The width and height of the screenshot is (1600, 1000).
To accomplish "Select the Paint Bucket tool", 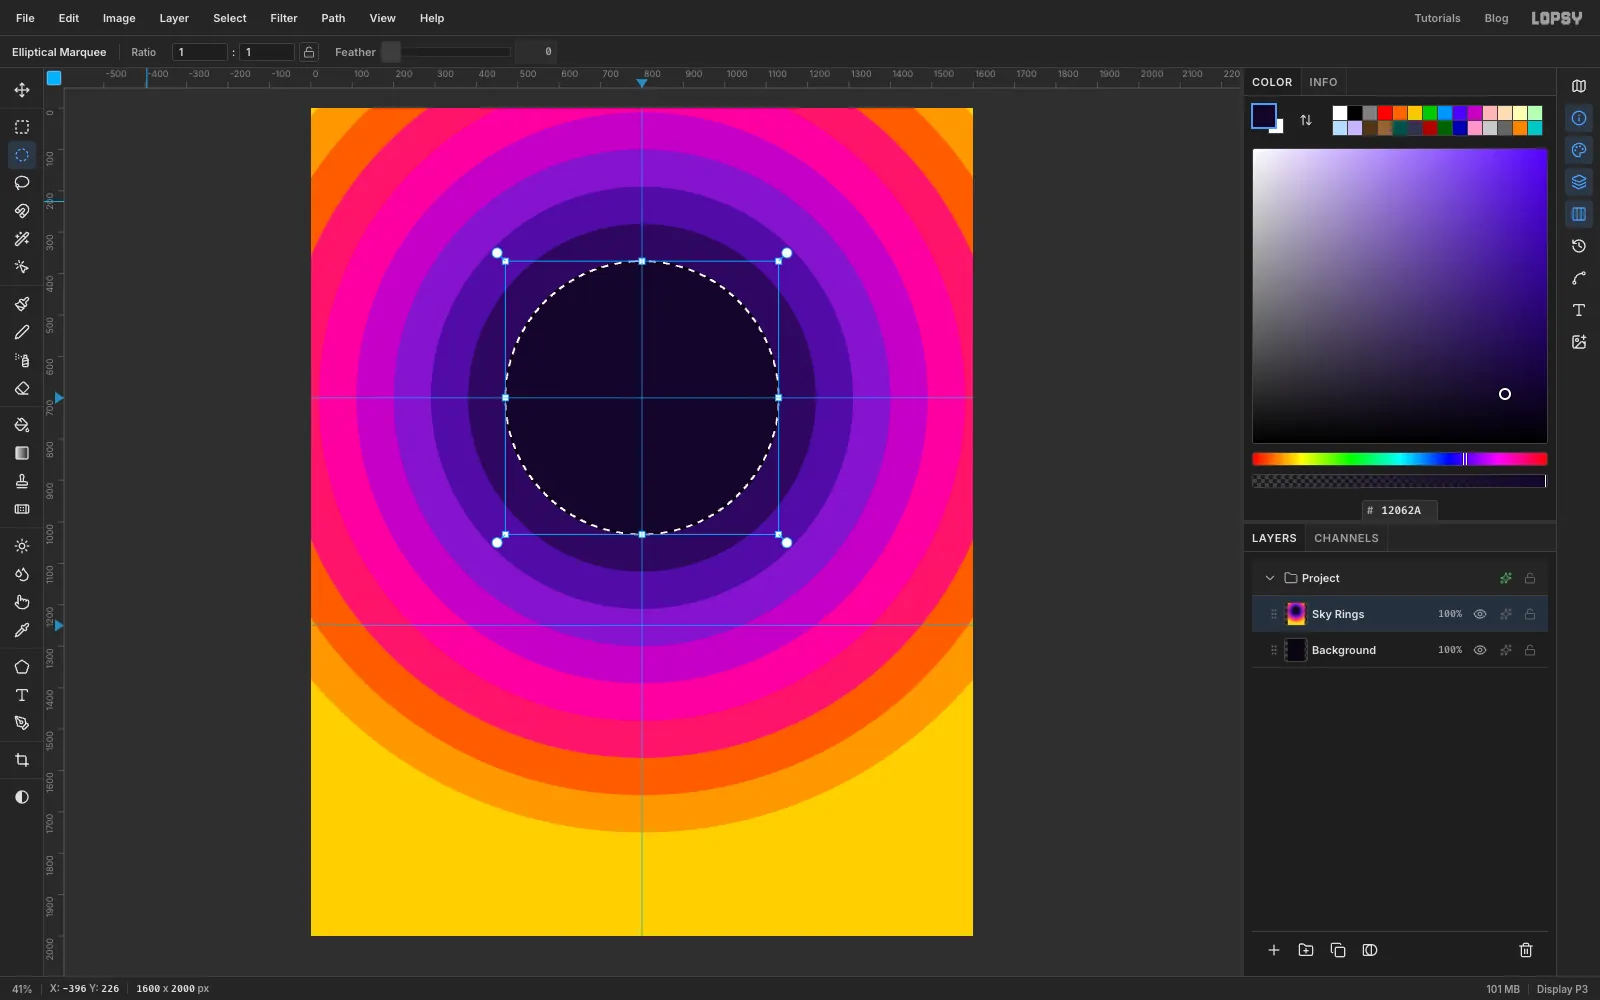I will 22,425.
